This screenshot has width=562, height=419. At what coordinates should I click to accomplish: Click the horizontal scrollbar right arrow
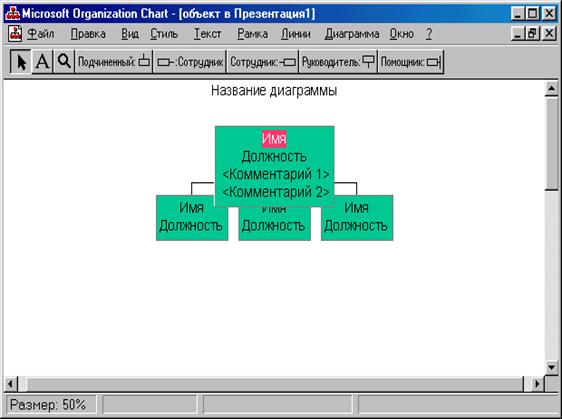point(537,384)
